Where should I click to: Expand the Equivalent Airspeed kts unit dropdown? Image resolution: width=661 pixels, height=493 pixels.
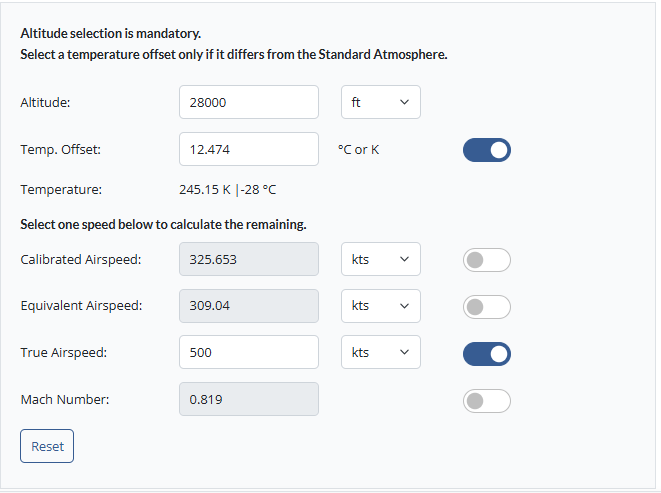point(381,306)
